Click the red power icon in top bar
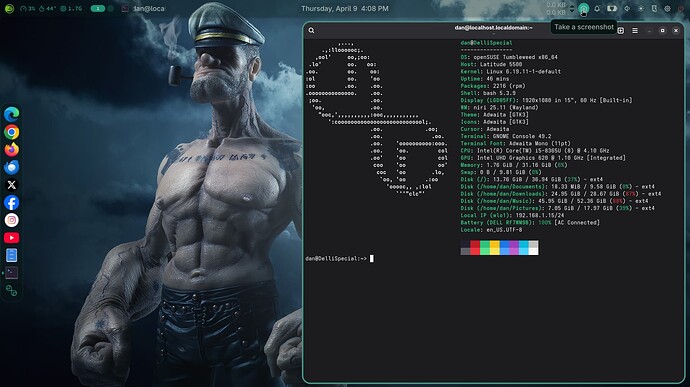 tap(681, 8)
